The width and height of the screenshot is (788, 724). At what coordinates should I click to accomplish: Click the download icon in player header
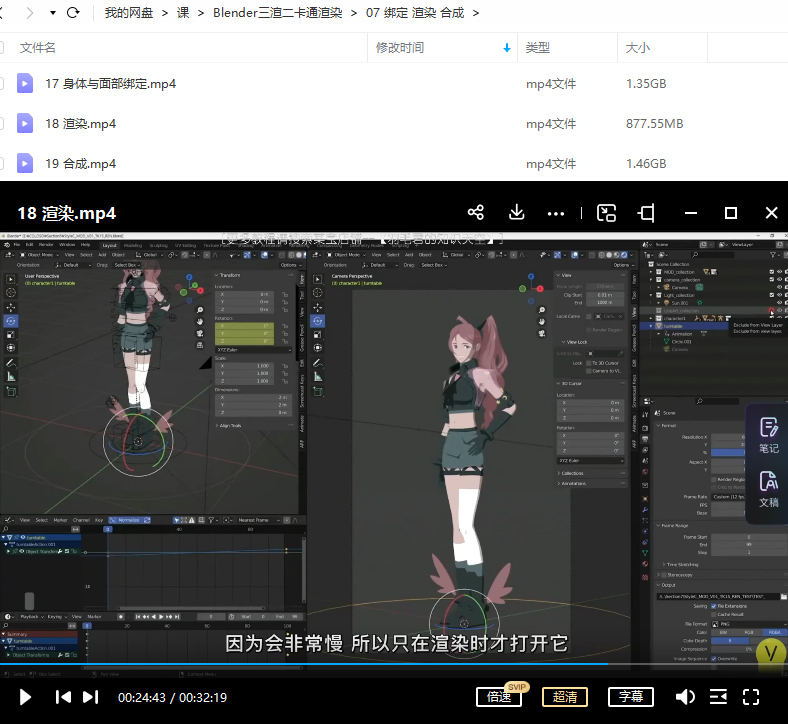click(x=517, y=213)
